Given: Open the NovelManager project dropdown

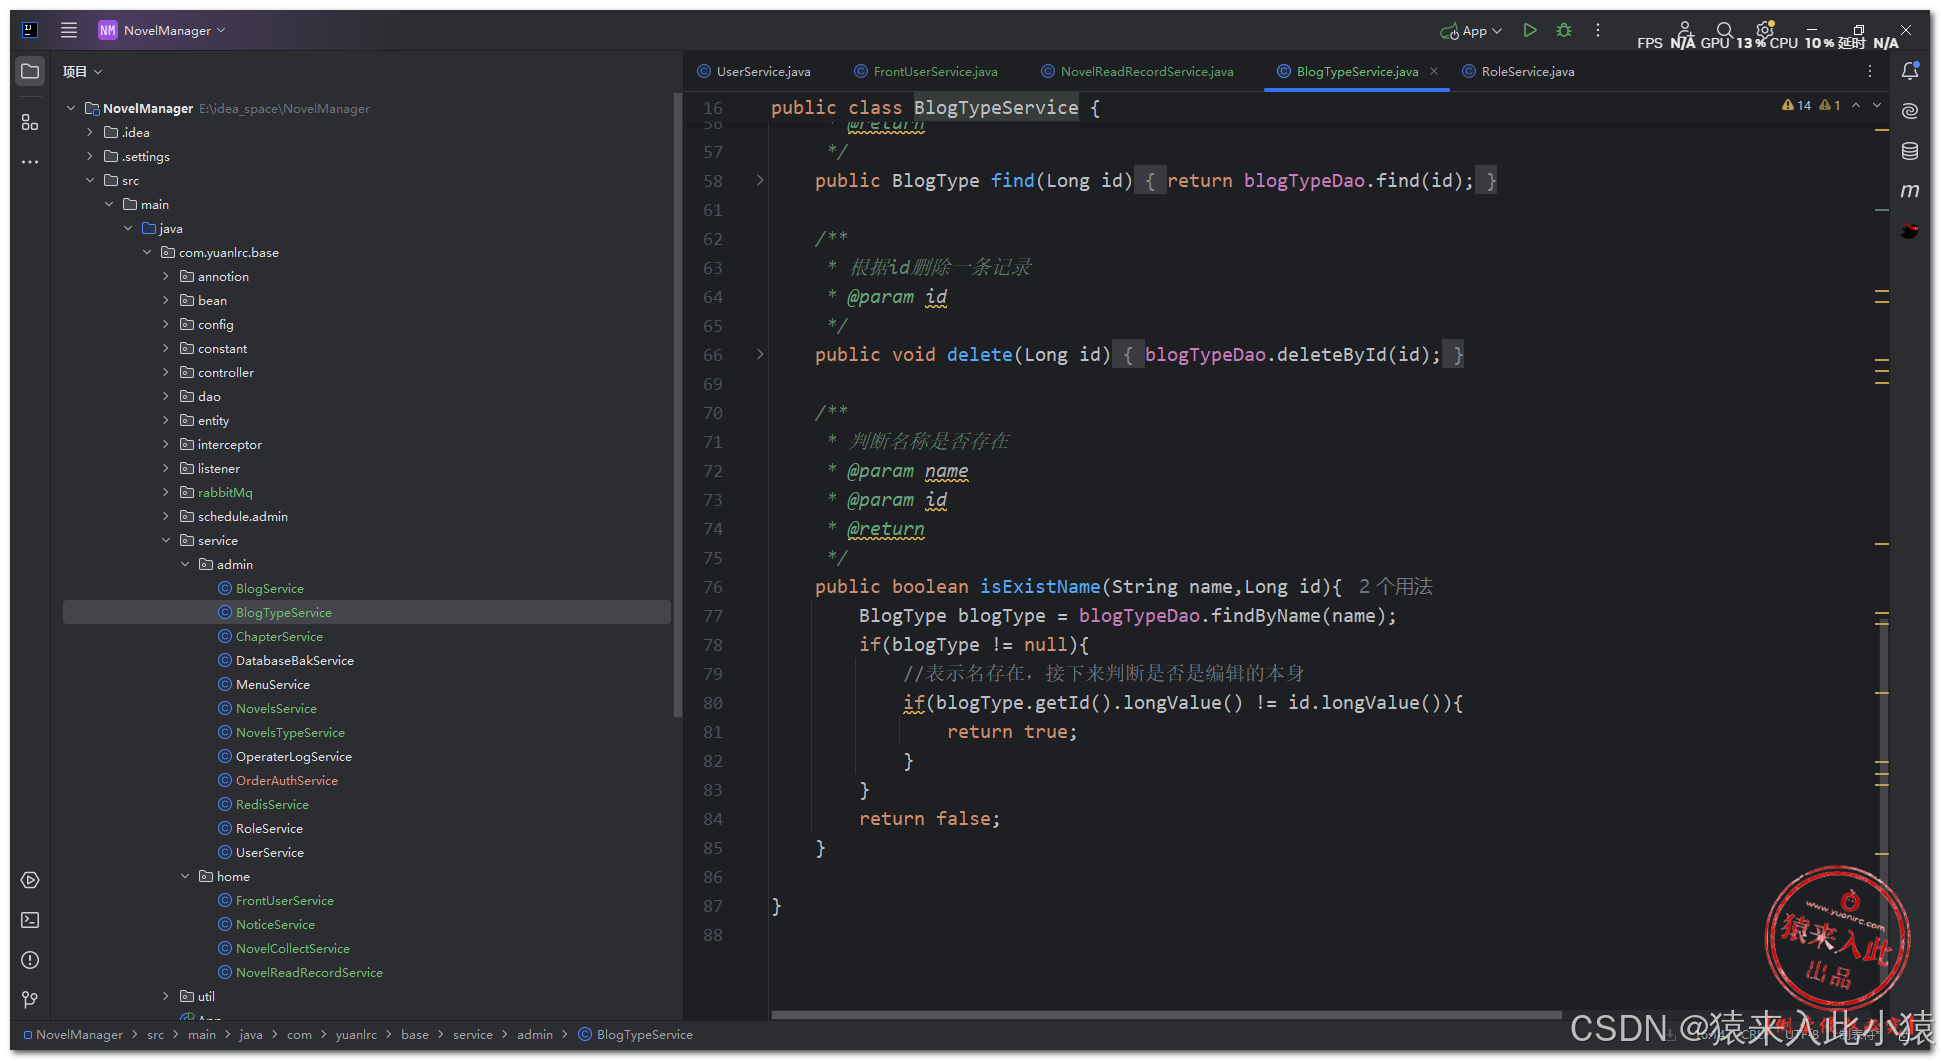Looking at the screenshot, I should click(162, 30).
